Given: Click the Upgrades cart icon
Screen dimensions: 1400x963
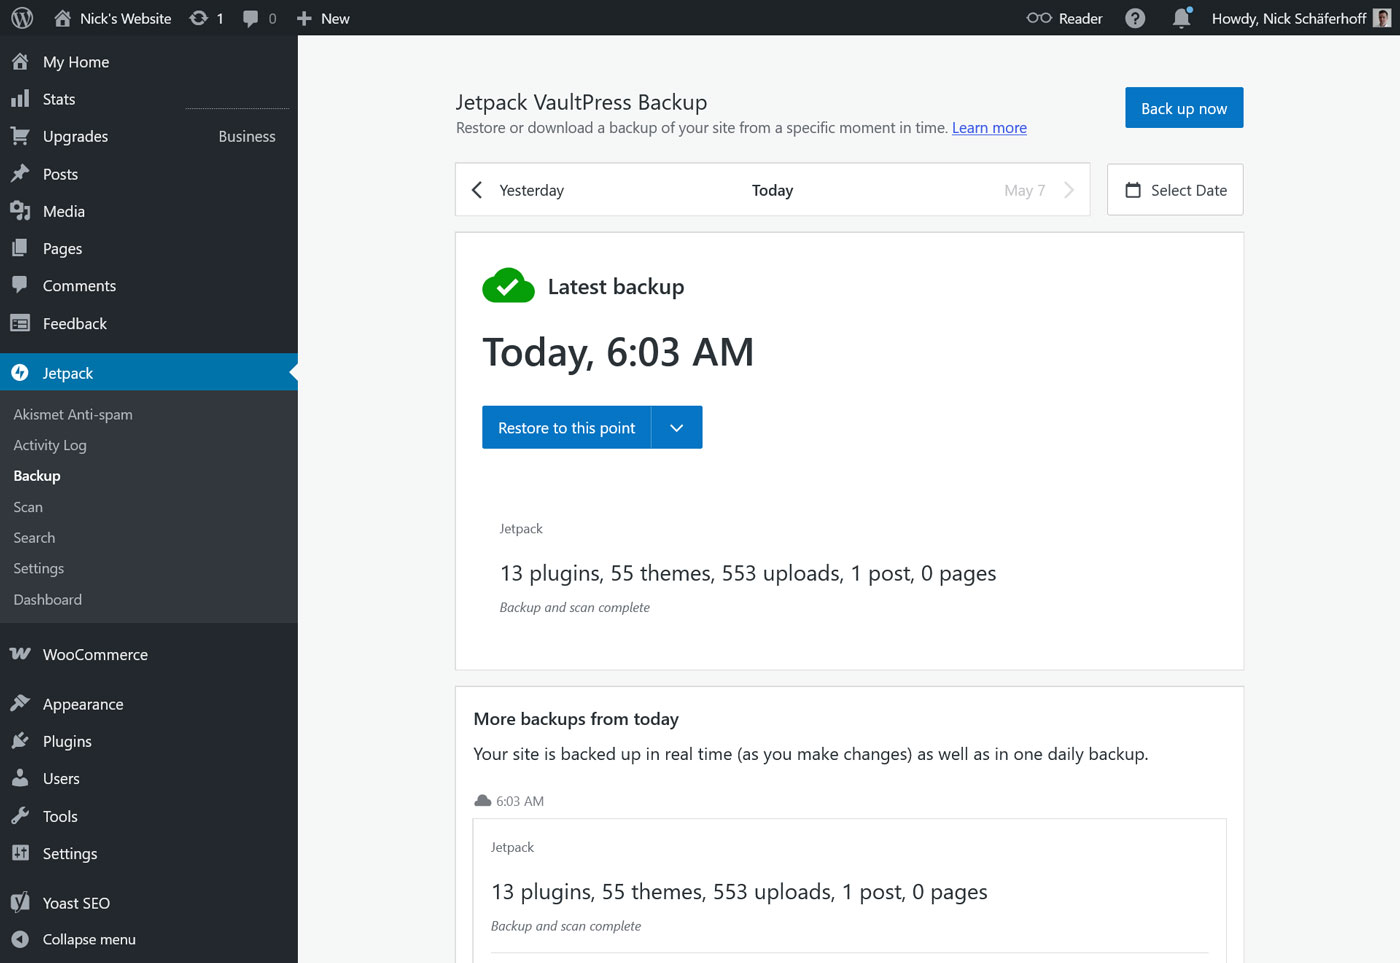Looking at the screenshot, I should tap(20, 136).
